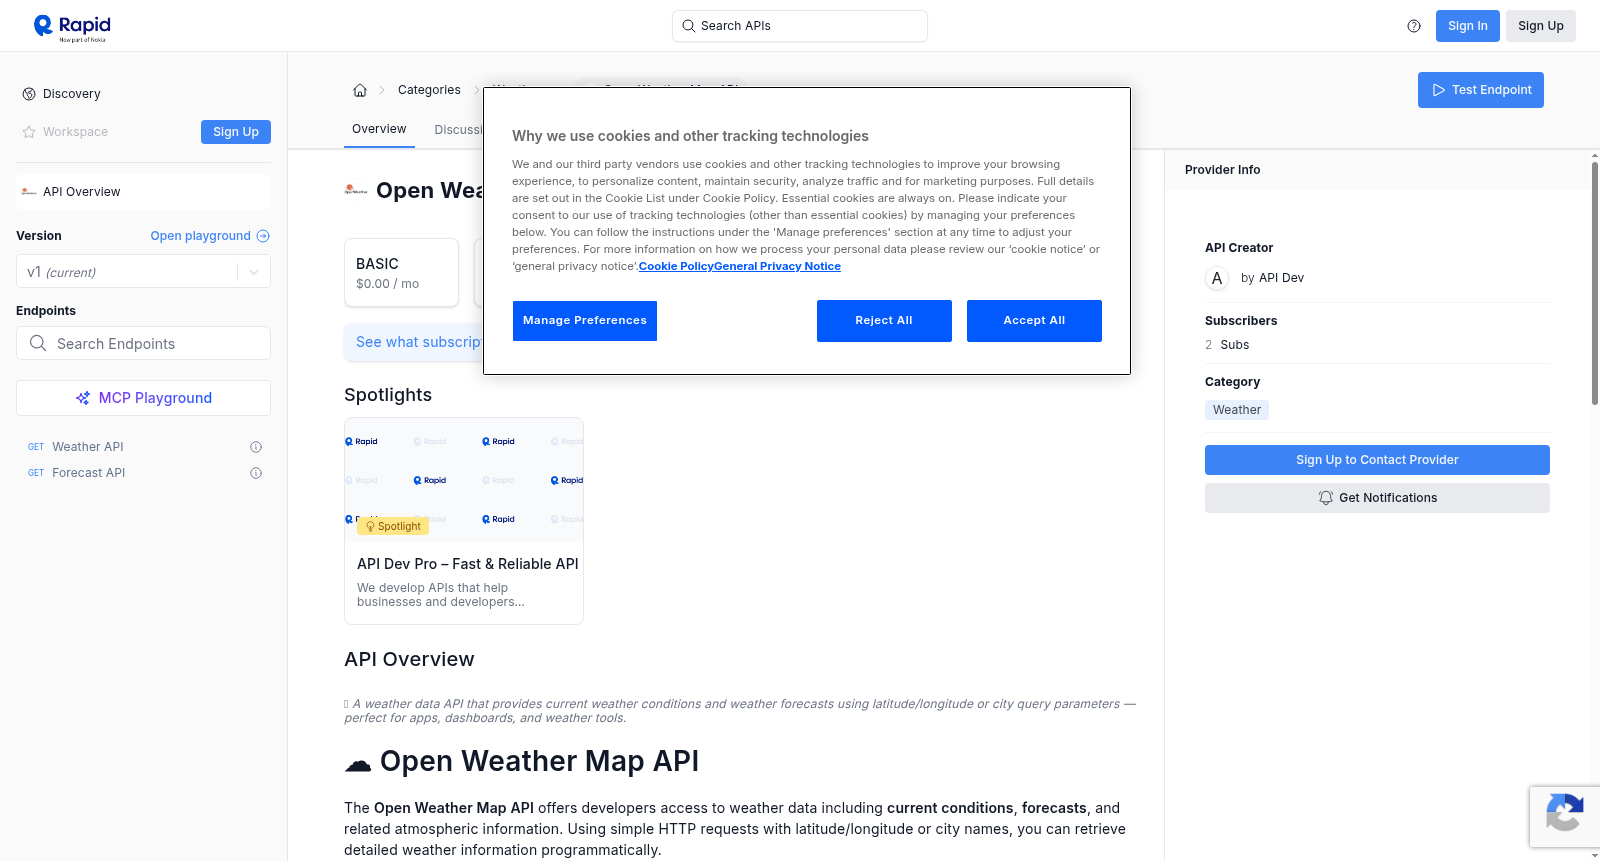
Task: Click info icon next to Weather API endpoint
Action: (x=256, y=447)
